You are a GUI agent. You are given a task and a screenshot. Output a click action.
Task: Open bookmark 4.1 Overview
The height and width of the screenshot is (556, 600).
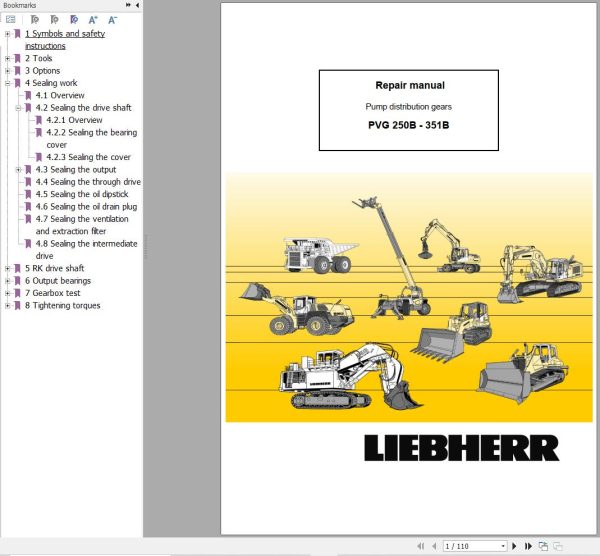pyautogui.click(x=60, y=96)
